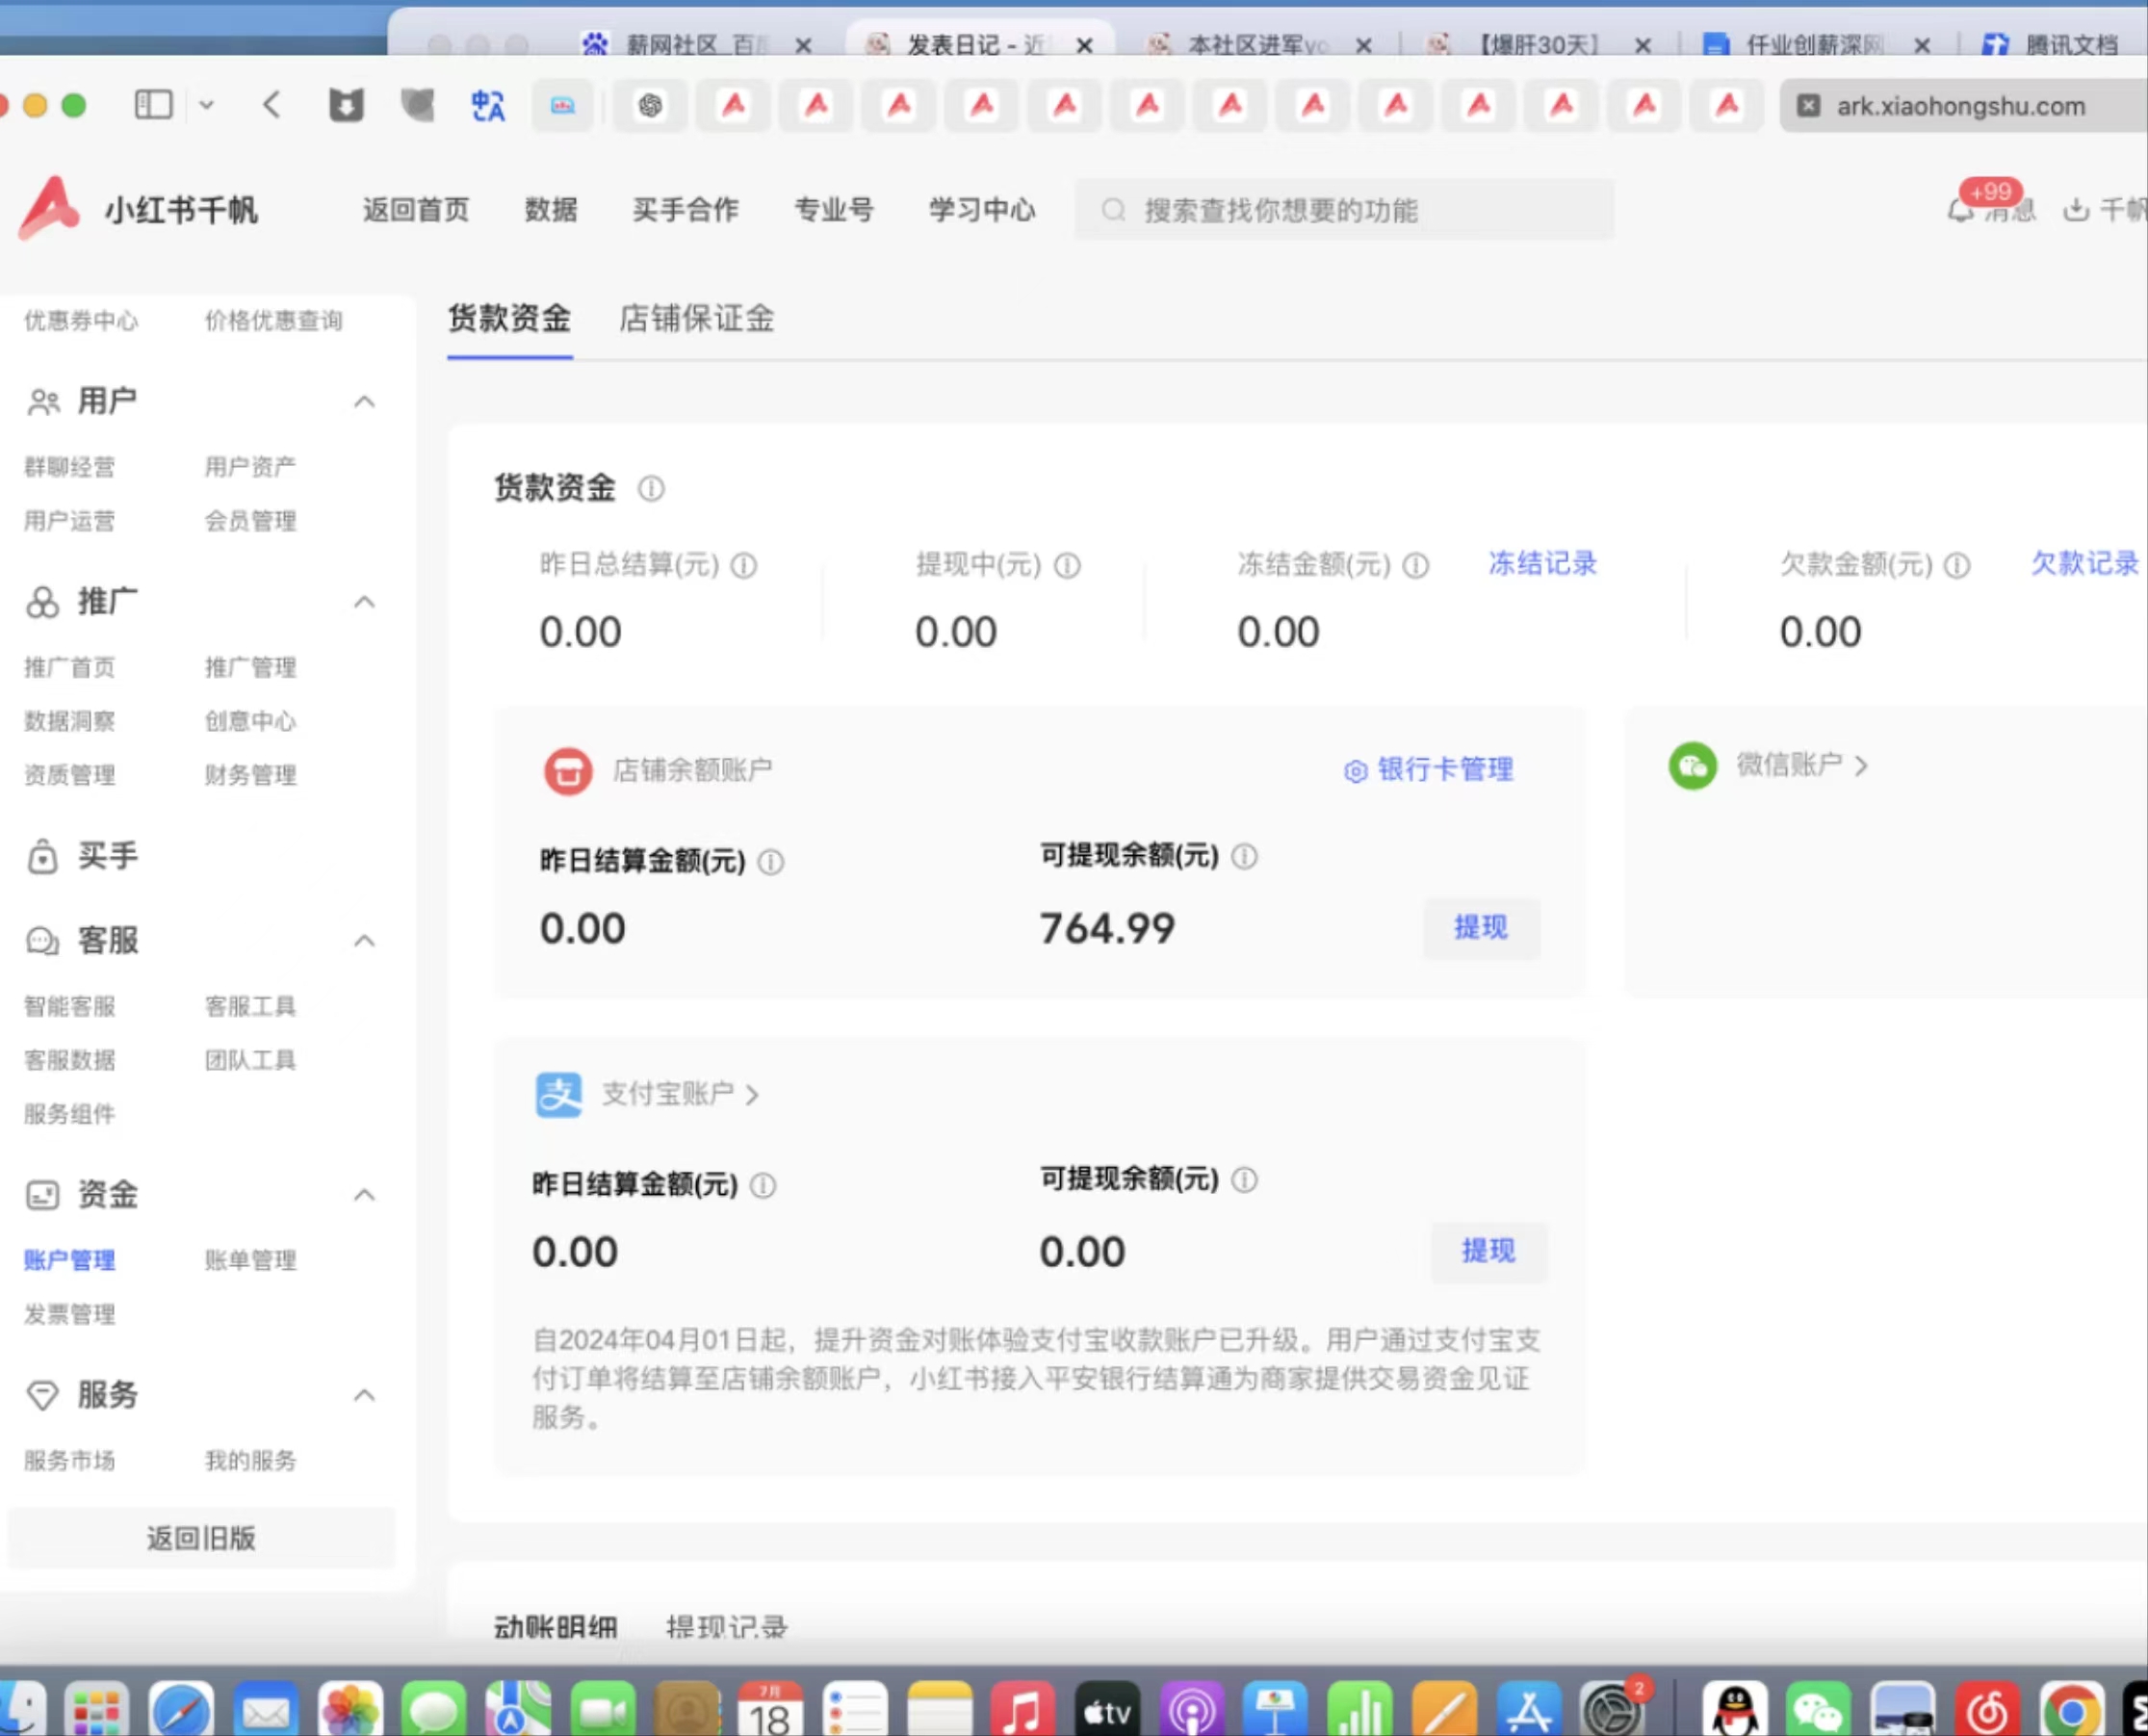Open 会员管理 in the sidebar
This screenshot has height=1736, width=2148.
(x=250, y=521)
